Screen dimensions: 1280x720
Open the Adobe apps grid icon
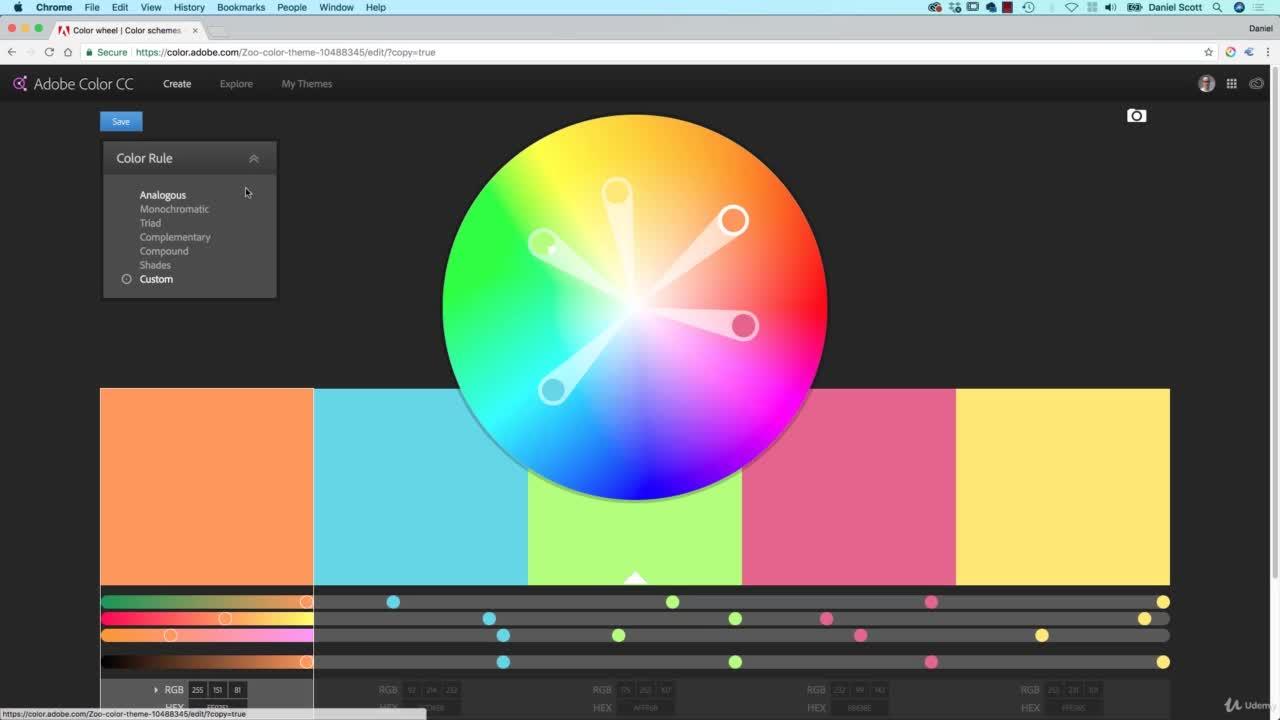(x=1232, y=83)
